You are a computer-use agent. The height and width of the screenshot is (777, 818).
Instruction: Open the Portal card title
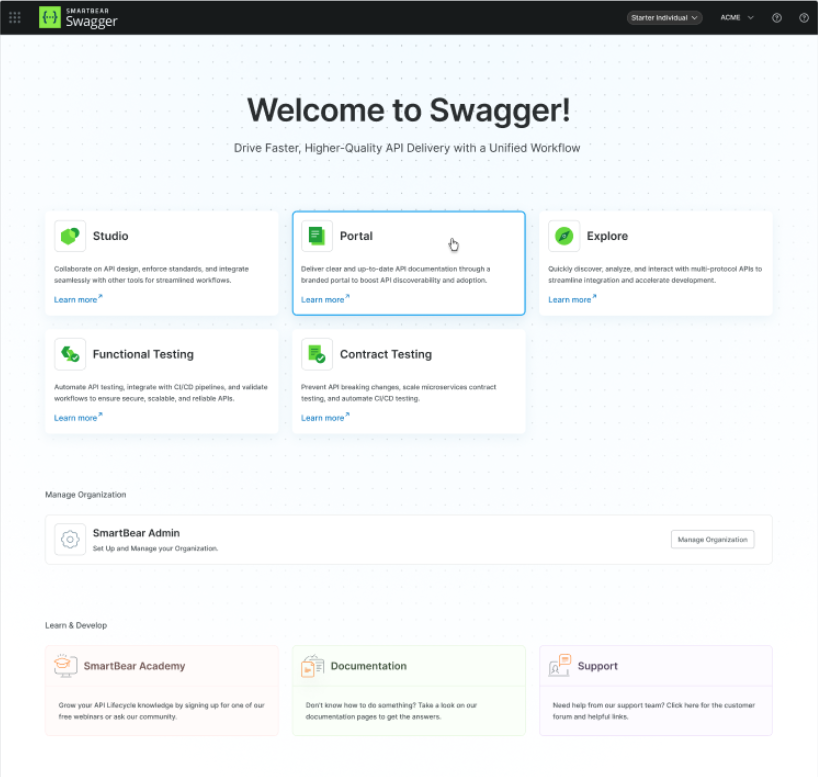coord(356,236)
